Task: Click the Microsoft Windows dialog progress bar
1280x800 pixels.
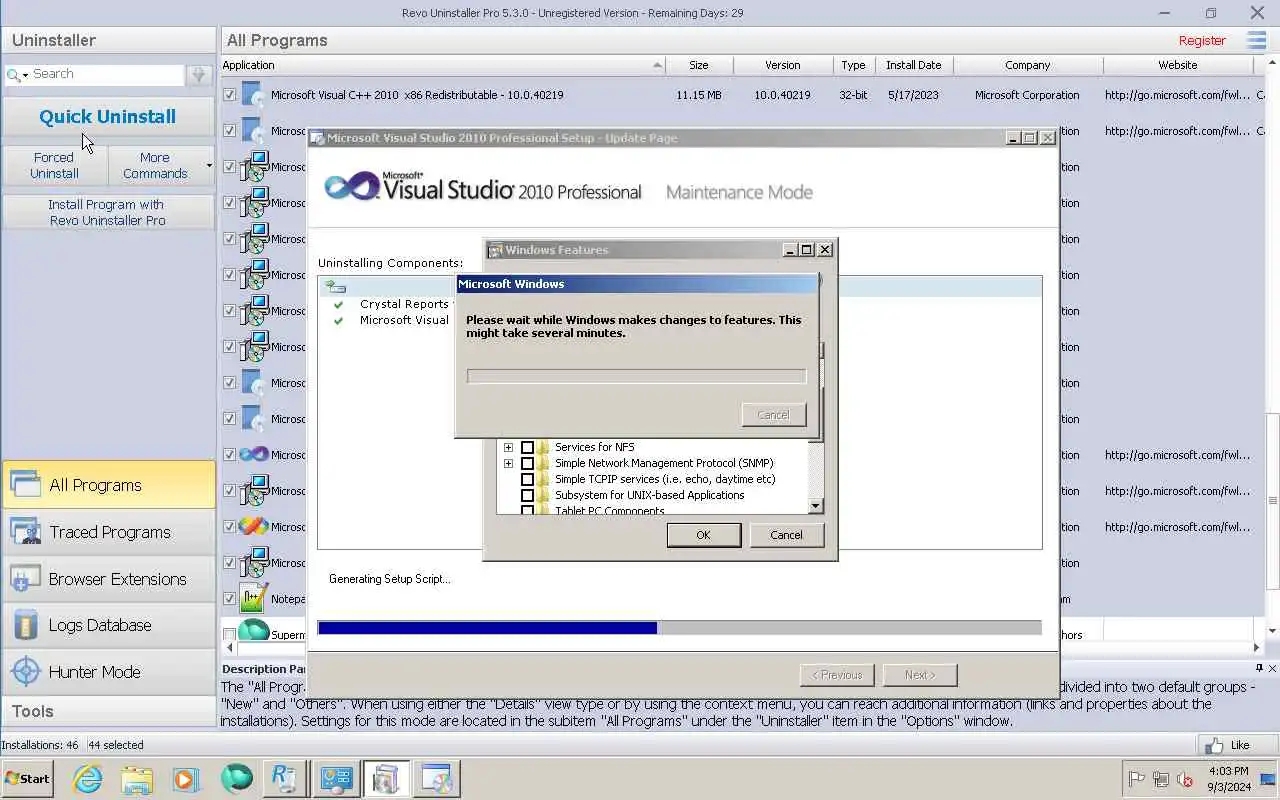Action: pyautogui.click(x=636, y=376)
